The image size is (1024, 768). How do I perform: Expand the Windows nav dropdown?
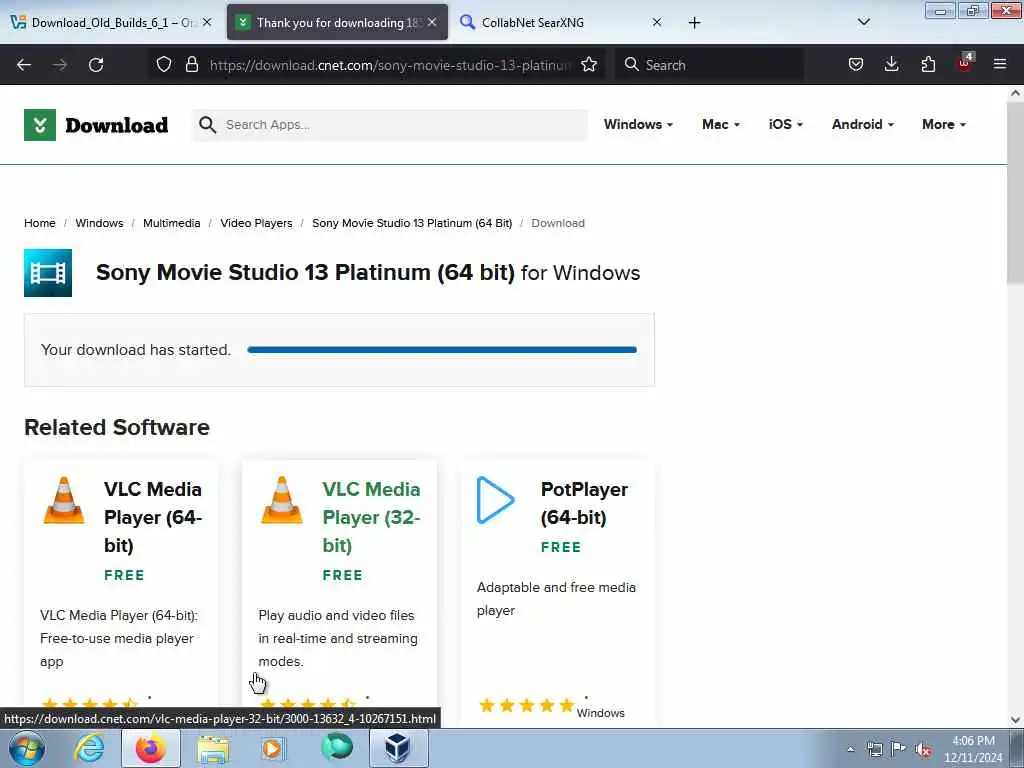click(638, 124)
